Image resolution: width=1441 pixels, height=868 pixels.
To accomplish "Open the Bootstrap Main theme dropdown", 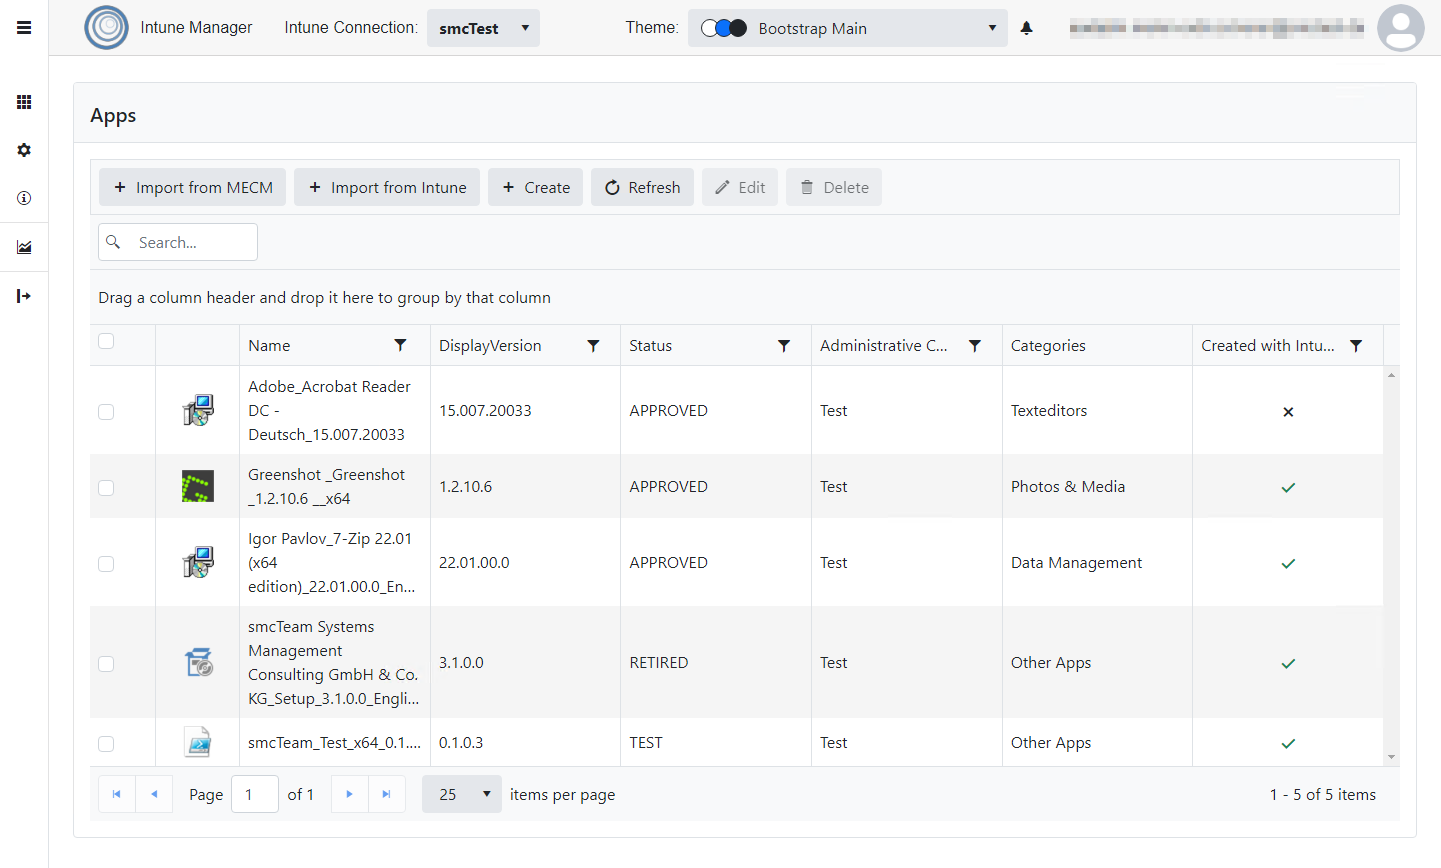I will click(x=848, y=28).
